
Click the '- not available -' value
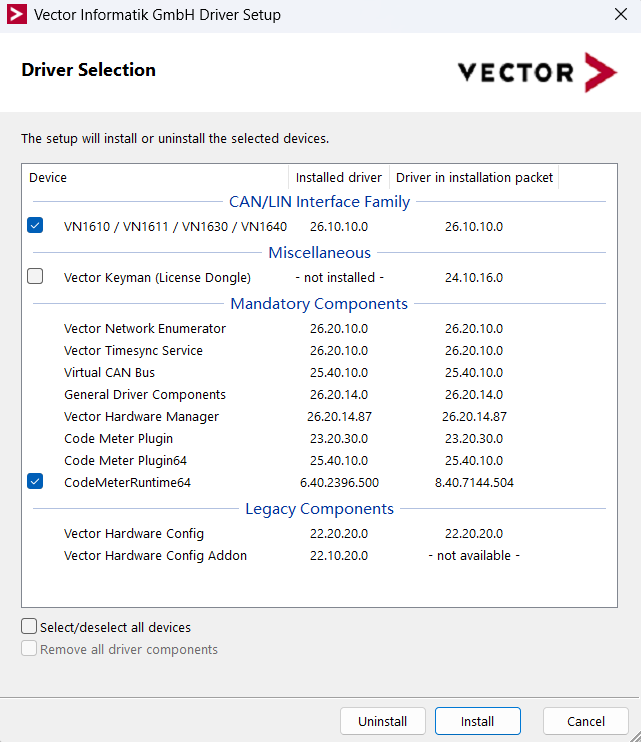pyautogui.click(x=474, y=556)
